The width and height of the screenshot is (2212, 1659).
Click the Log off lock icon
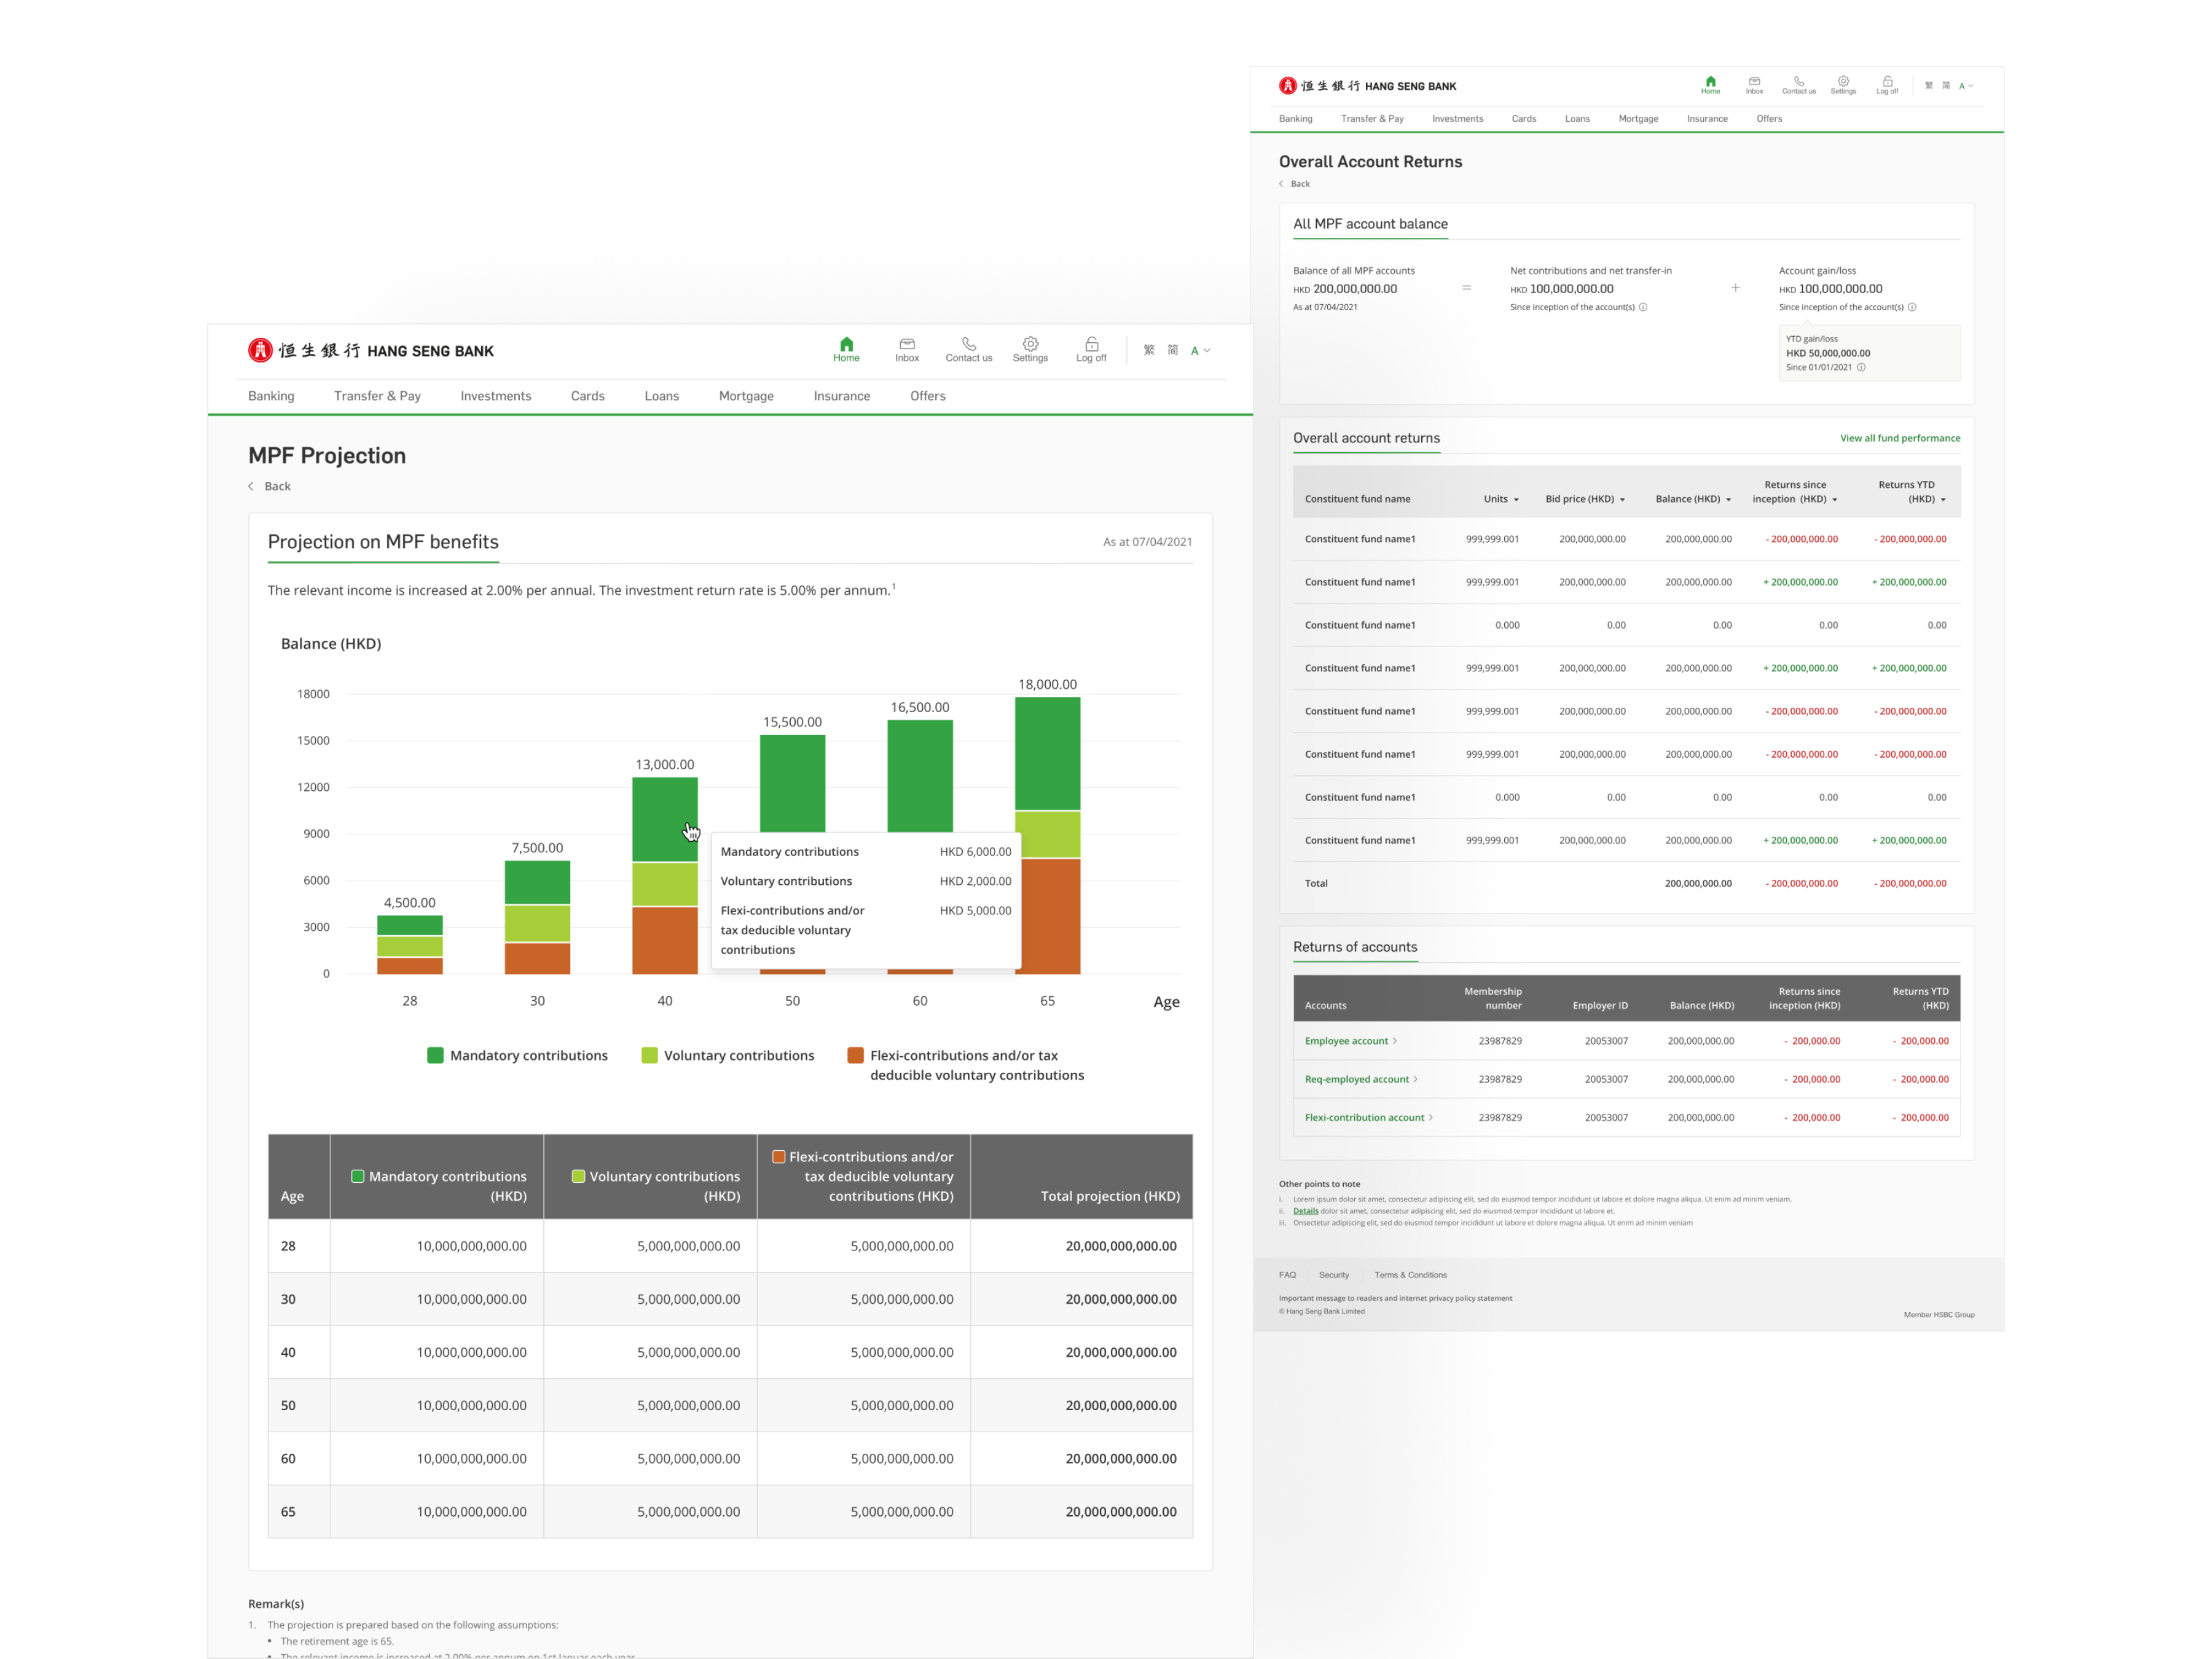click(x=1091, y=344)
